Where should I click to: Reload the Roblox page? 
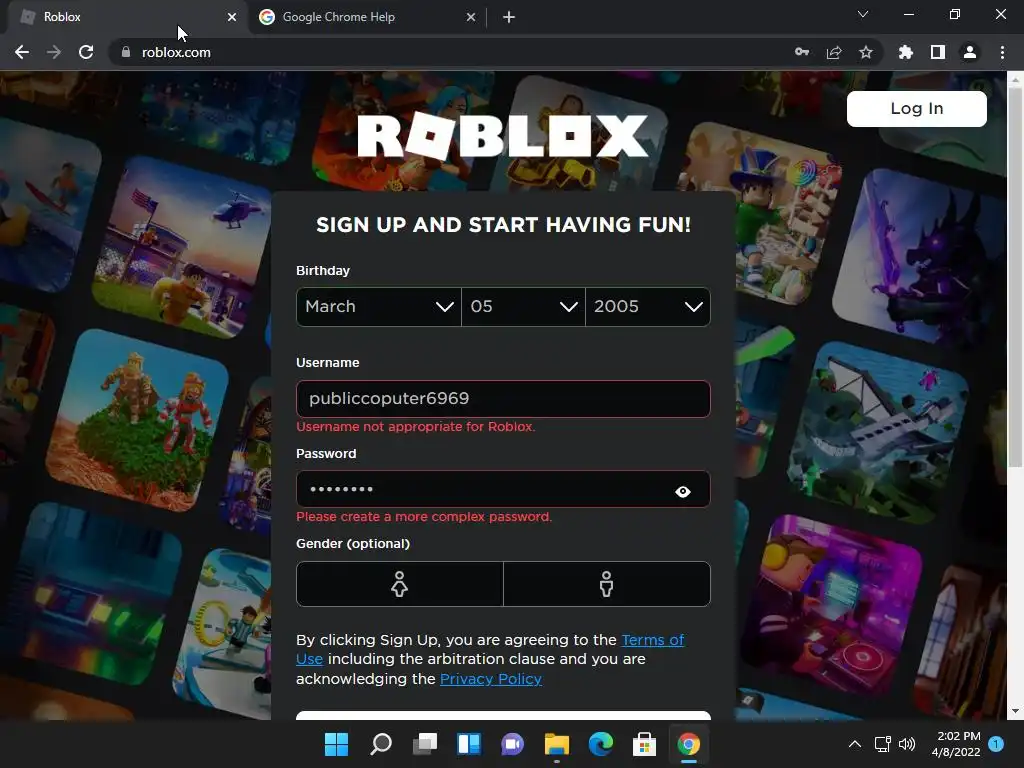coord(86,52)
